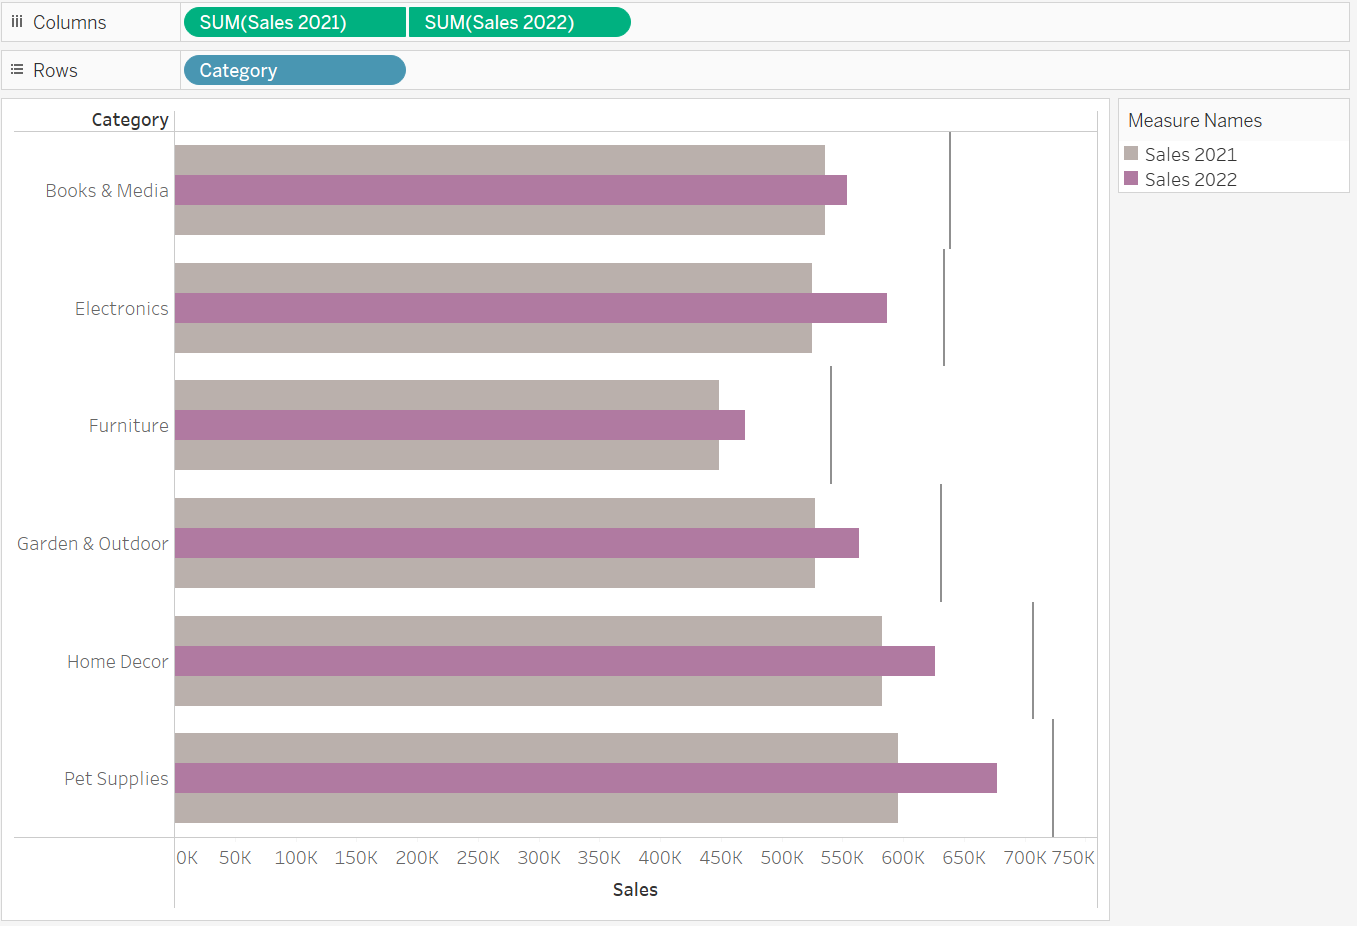The width and height of the screenshot is (1357, 926).
Task: Select the Home Decor row label
Action: 118,661
